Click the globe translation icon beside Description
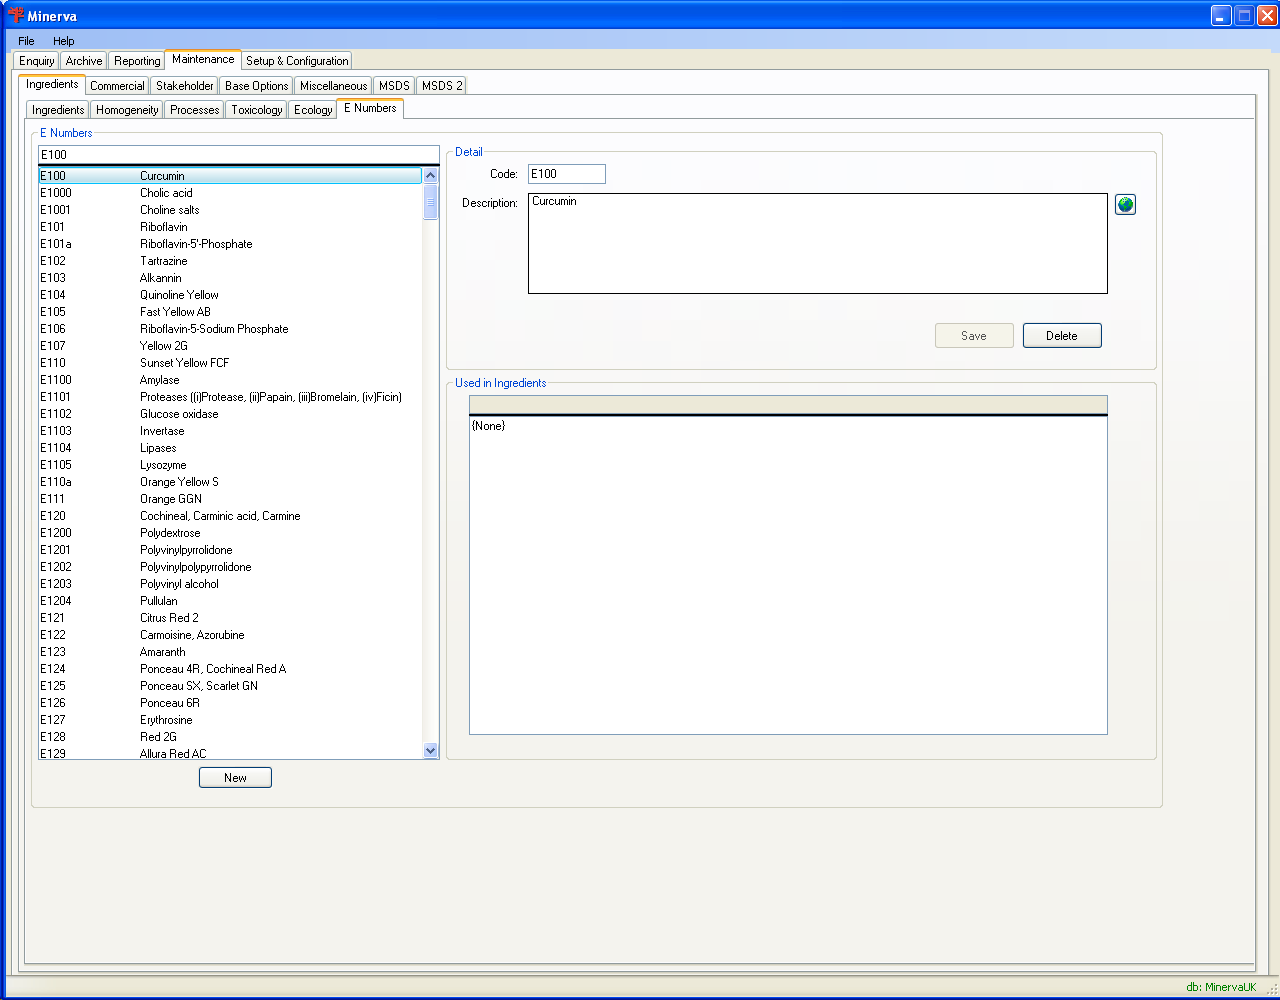The height and width of the screenshot is (1000, 1280). 1125,205
